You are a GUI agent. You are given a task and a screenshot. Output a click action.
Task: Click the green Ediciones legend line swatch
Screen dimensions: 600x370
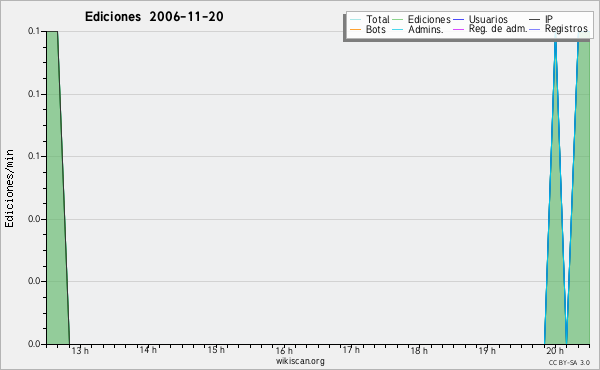[x=398, y=20]
